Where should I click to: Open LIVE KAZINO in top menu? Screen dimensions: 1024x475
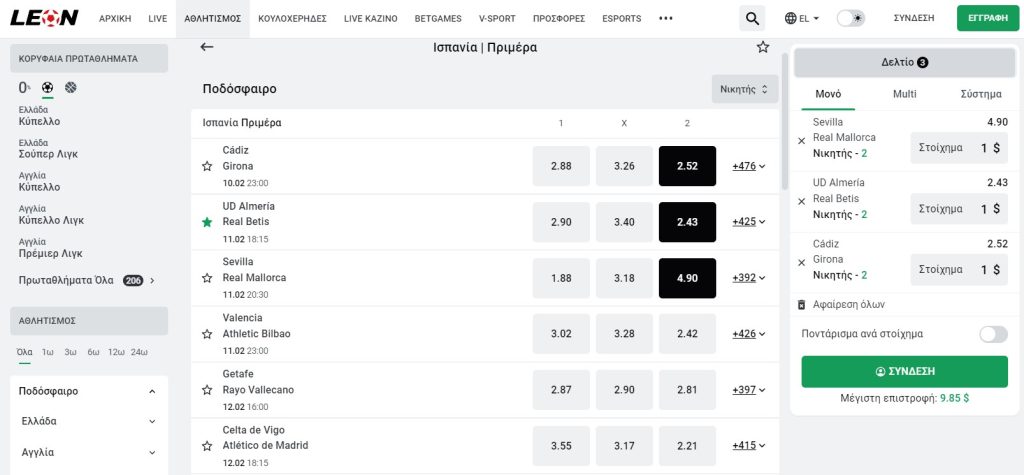click(x=370, y=18)
